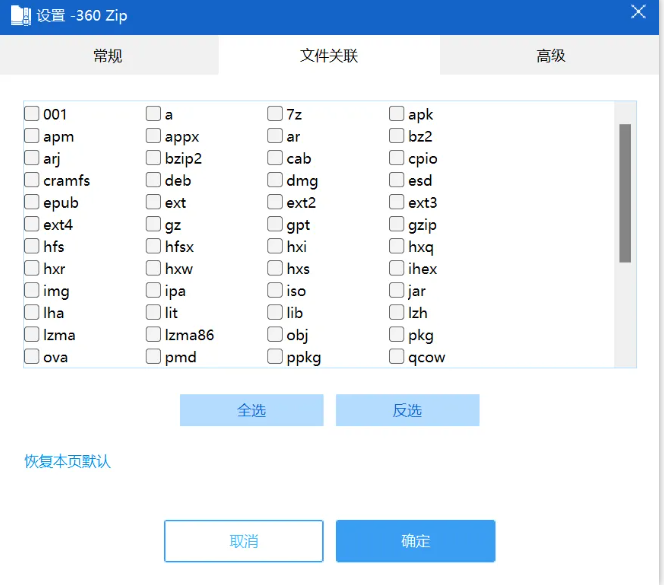Check the hfs checkbox

pos(32,246)
